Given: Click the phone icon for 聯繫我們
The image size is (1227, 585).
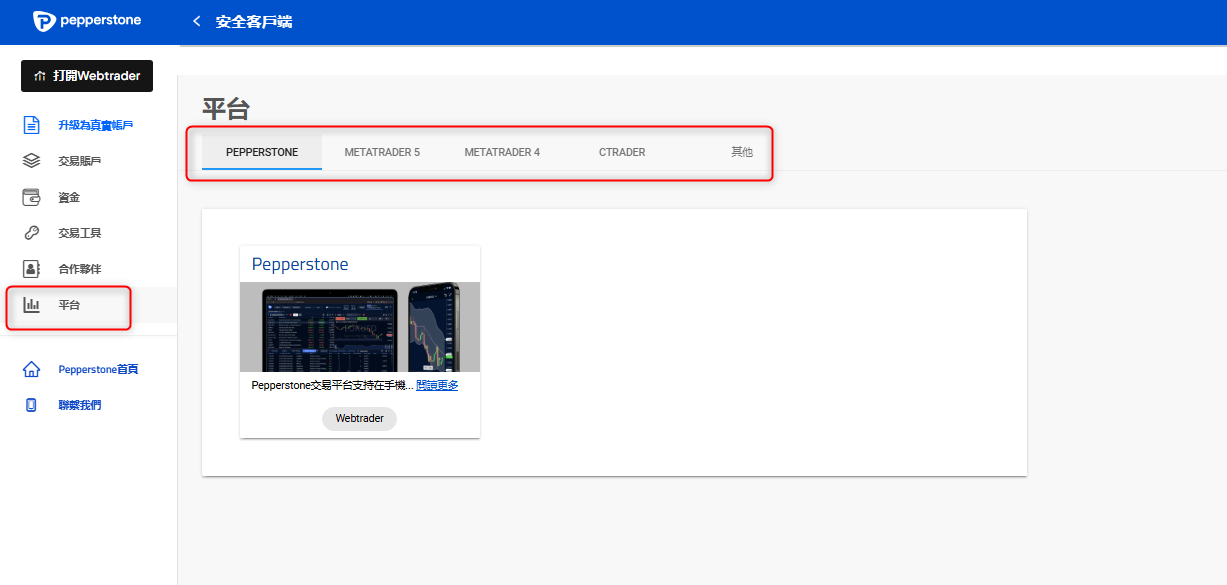Looking at the screenshot, I should pyautogui.click(x=32, y=405).
